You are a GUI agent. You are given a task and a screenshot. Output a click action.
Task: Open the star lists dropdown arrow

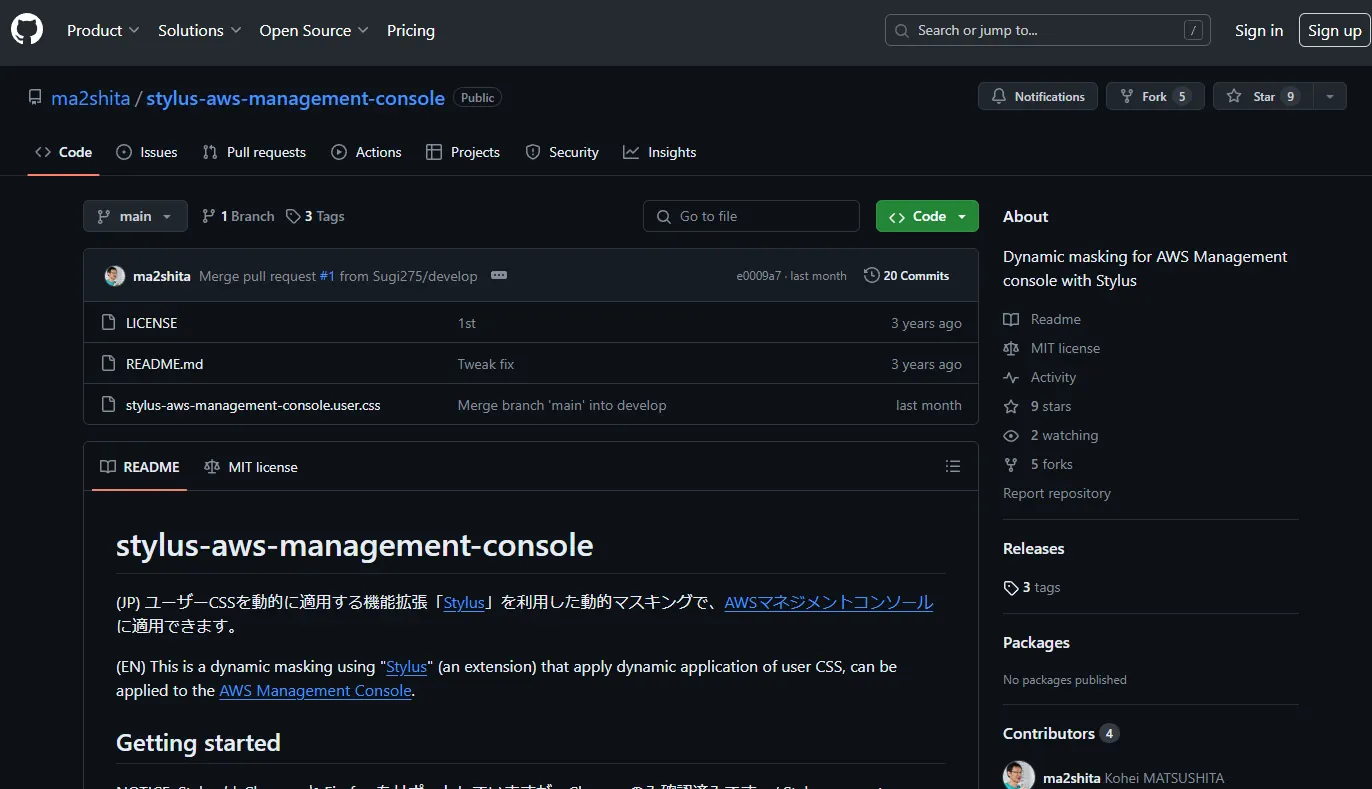pos(1329,97)
